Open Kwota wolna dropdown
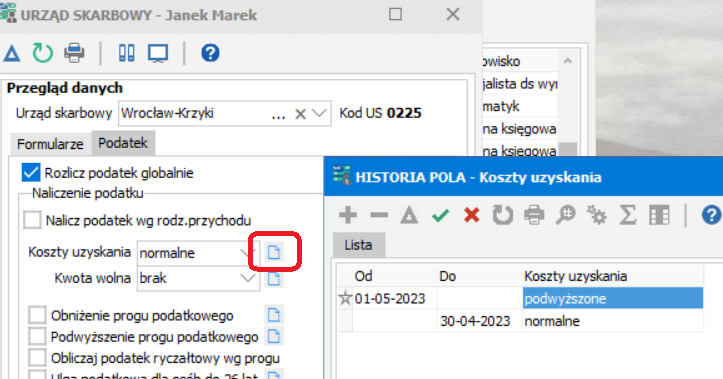Image resolution: width=723 pixels, height=379 pixels. coord(248,278)
